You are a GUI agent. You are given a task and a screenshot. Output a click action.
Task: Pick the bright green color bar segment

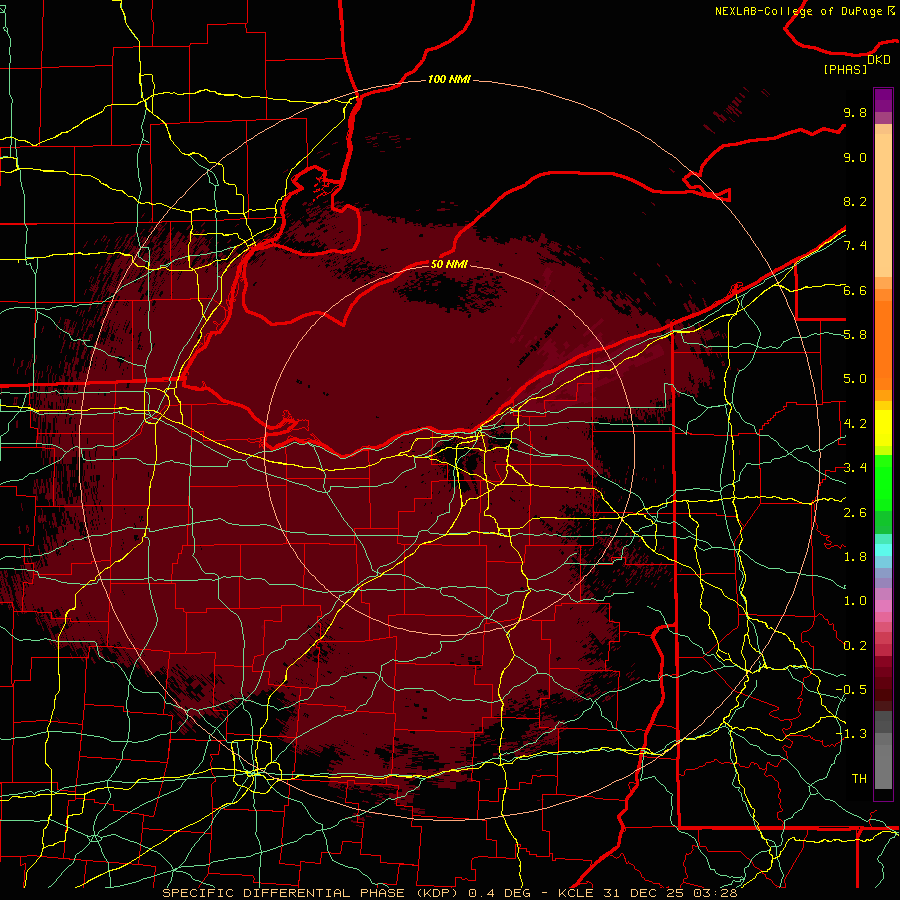point(883,482)
